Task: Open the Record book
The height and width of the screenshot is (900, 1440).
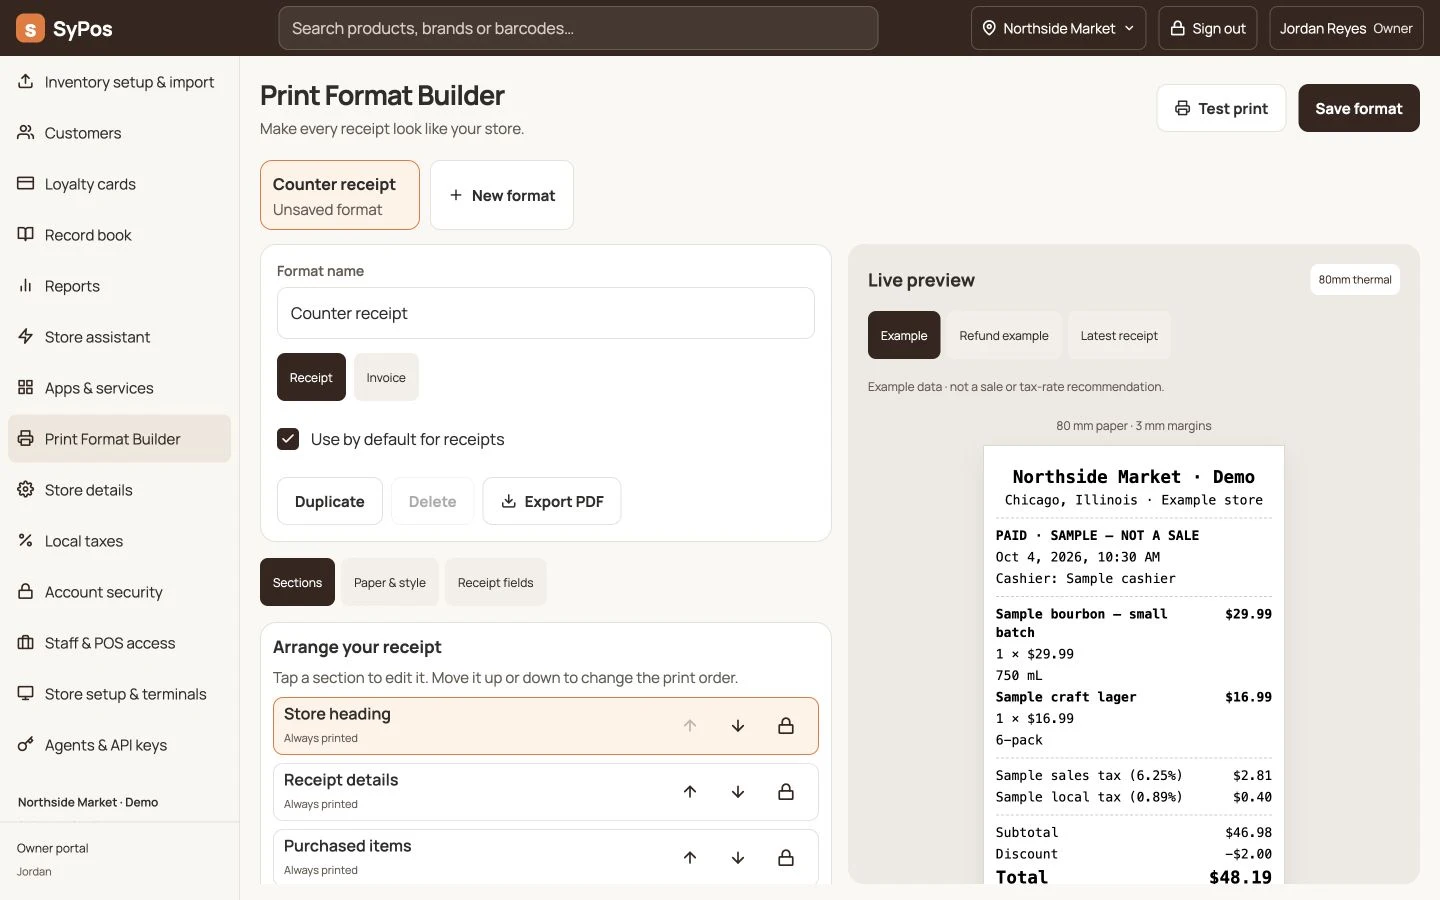Action: click(119, 235)
